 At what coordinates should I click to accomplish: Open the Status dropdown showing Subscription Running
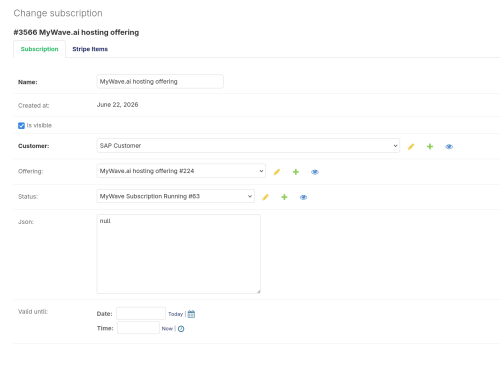pos(175,196)
